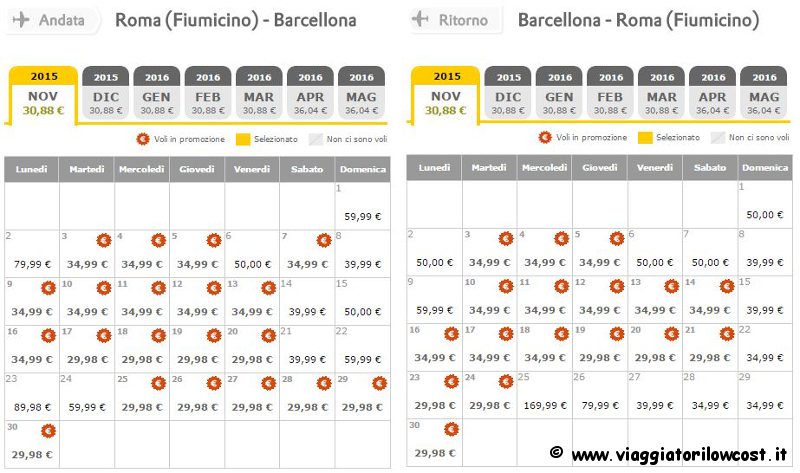
Task: Select Andata November 17 fare 29,98 €
Action: point(87,359)
